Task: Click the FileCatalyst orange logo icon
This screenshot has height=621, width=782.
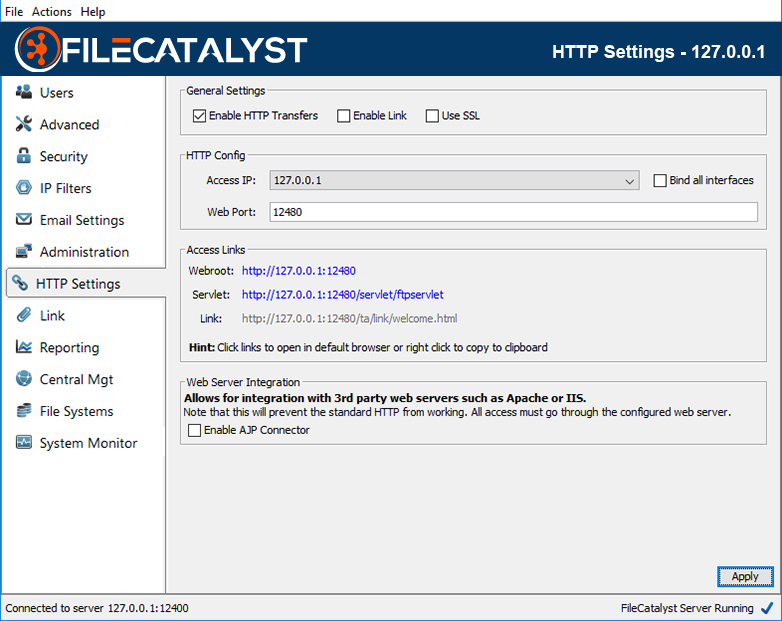Action: [37, 49]
